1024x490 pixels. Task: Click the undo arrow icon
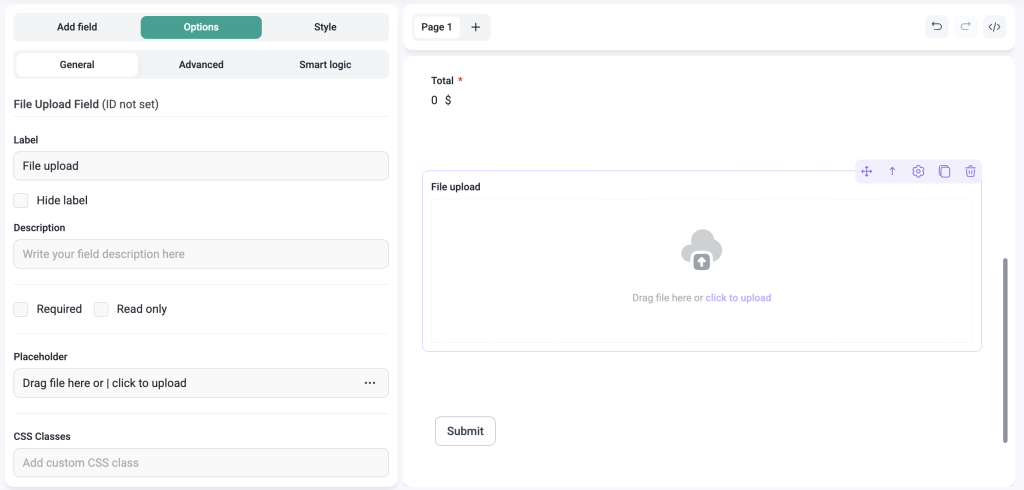[x=936, y=27]
